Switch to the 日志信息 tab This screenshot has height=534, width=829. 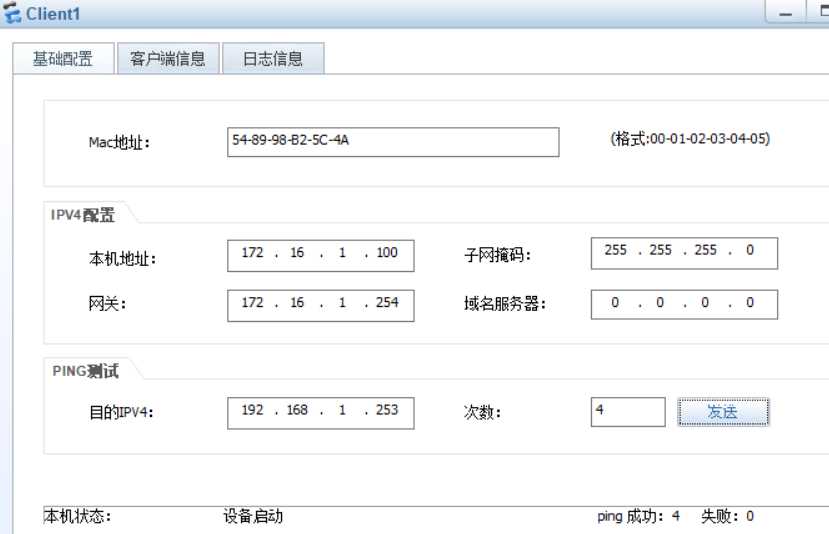(x=273, y=58)
